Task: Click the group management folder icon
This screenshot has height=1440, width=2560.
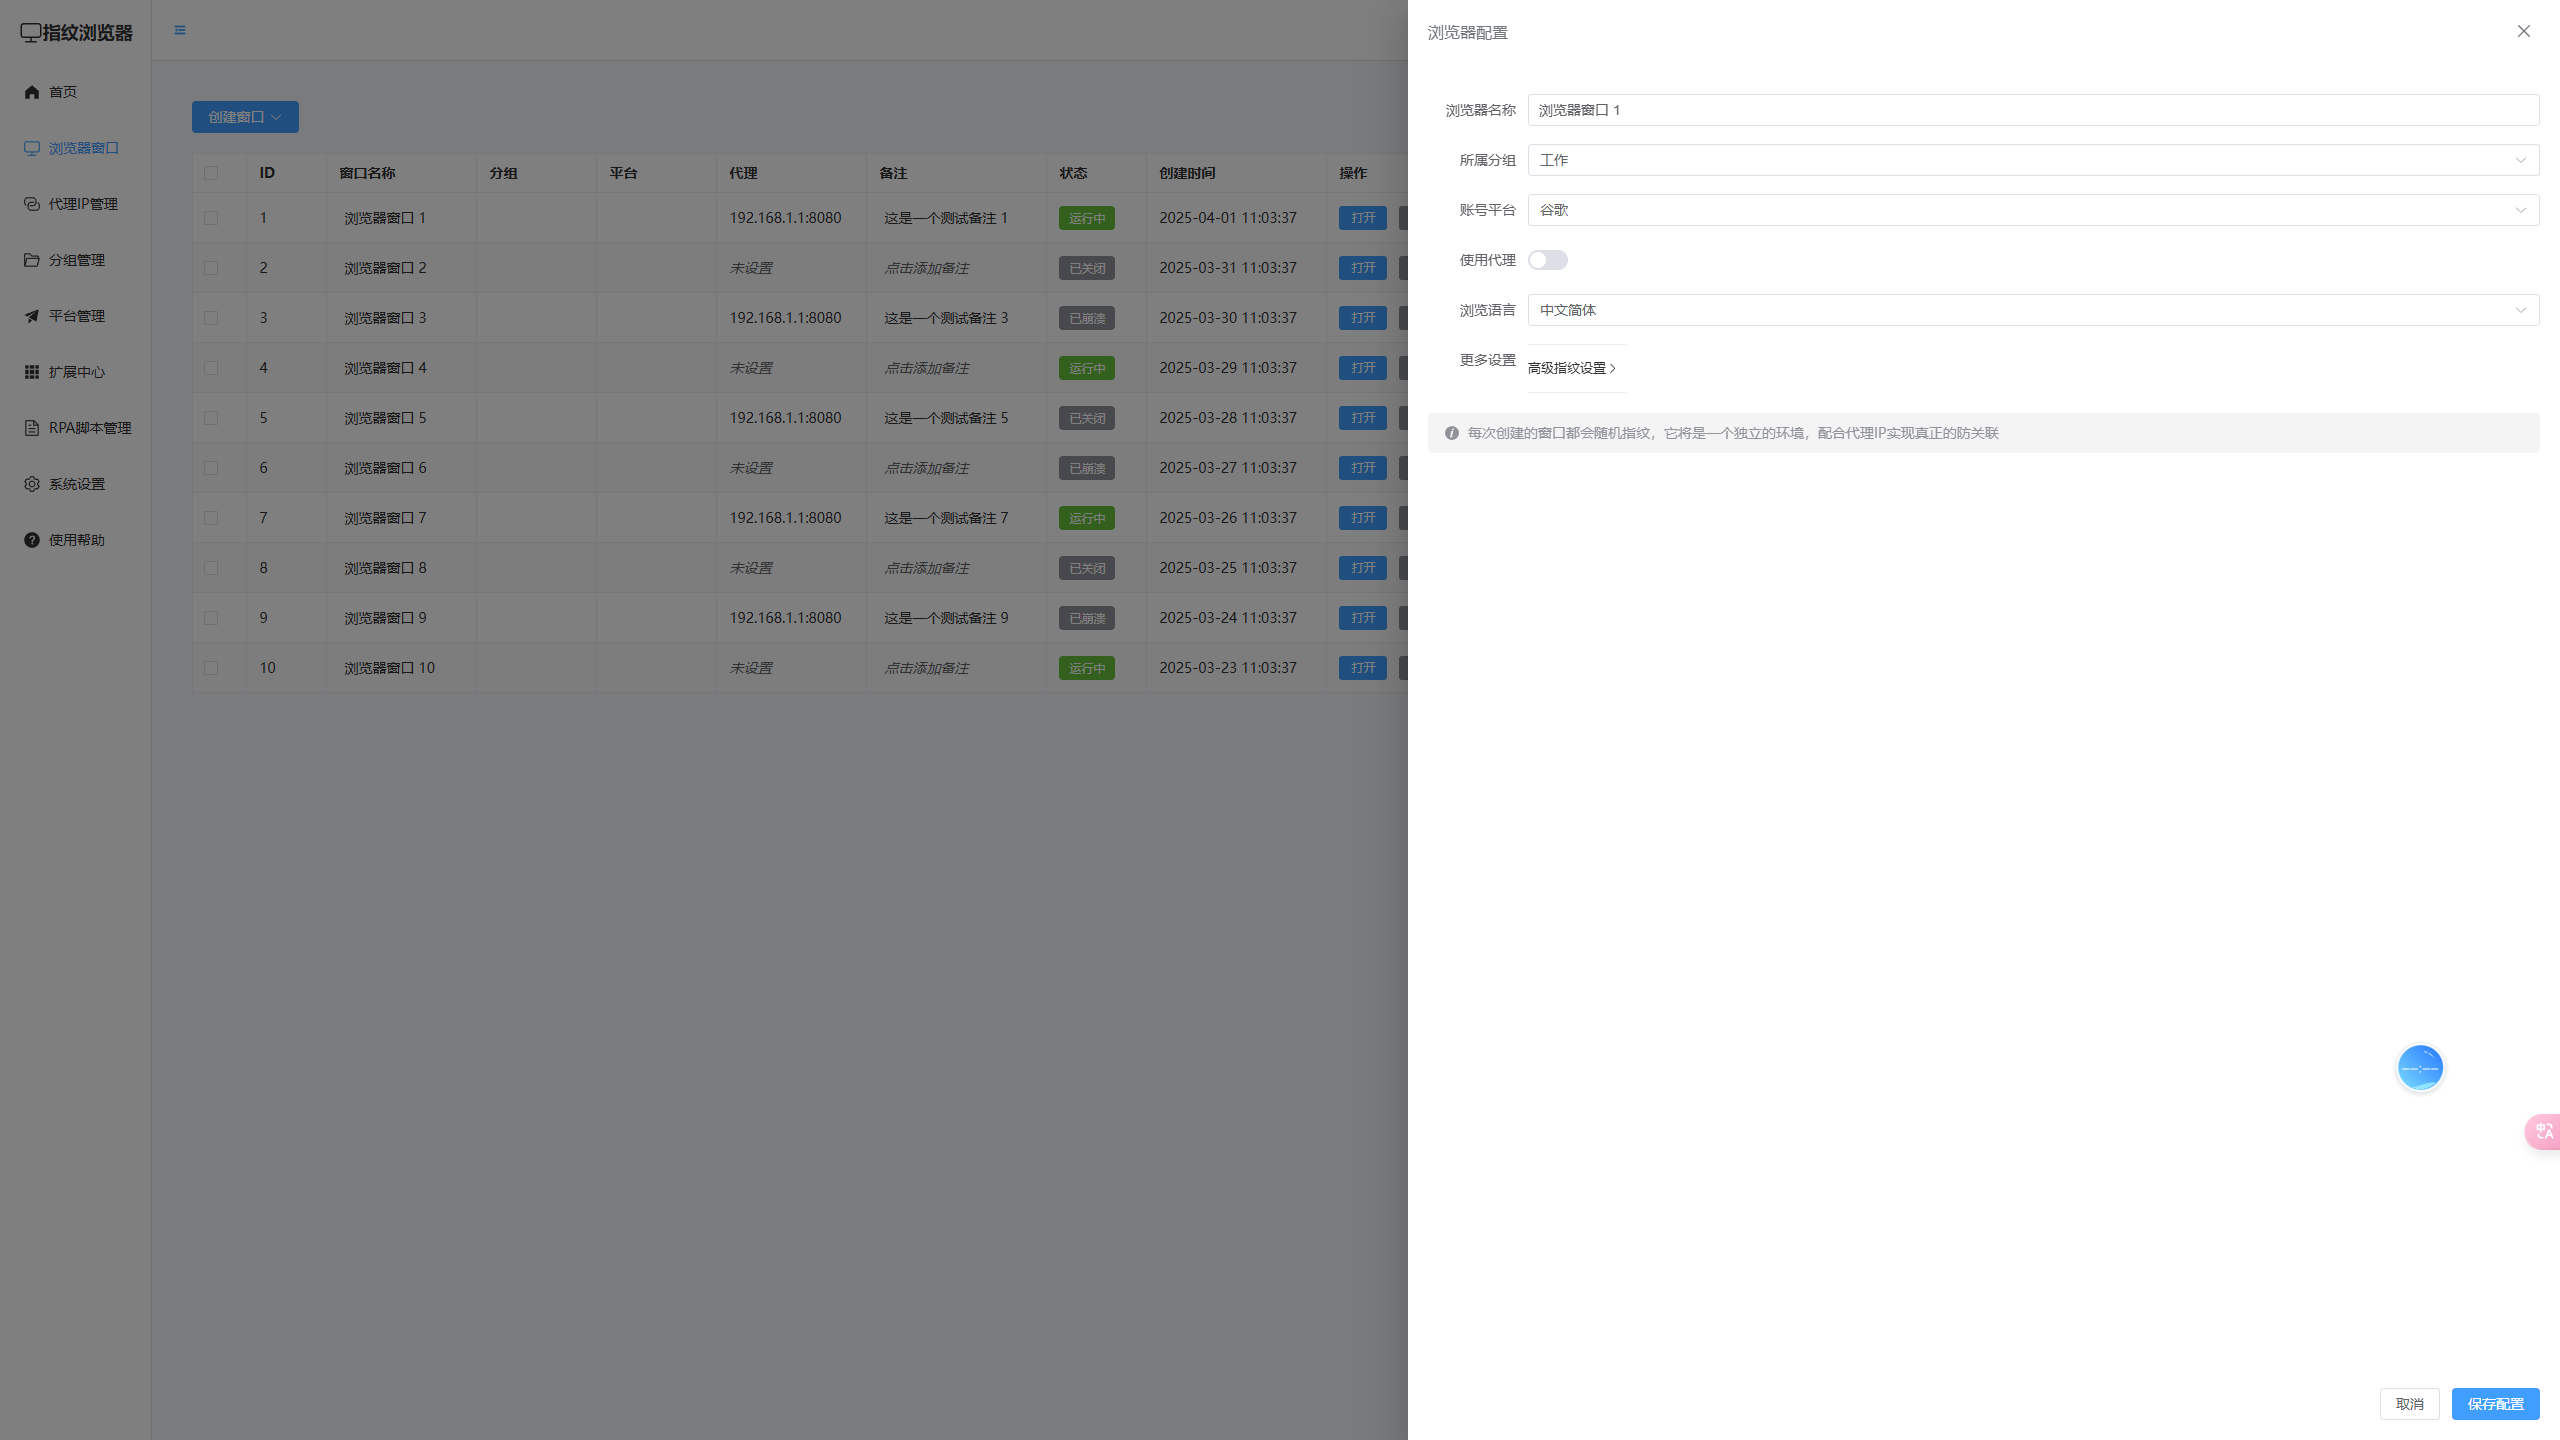Action: pos(32,260)
